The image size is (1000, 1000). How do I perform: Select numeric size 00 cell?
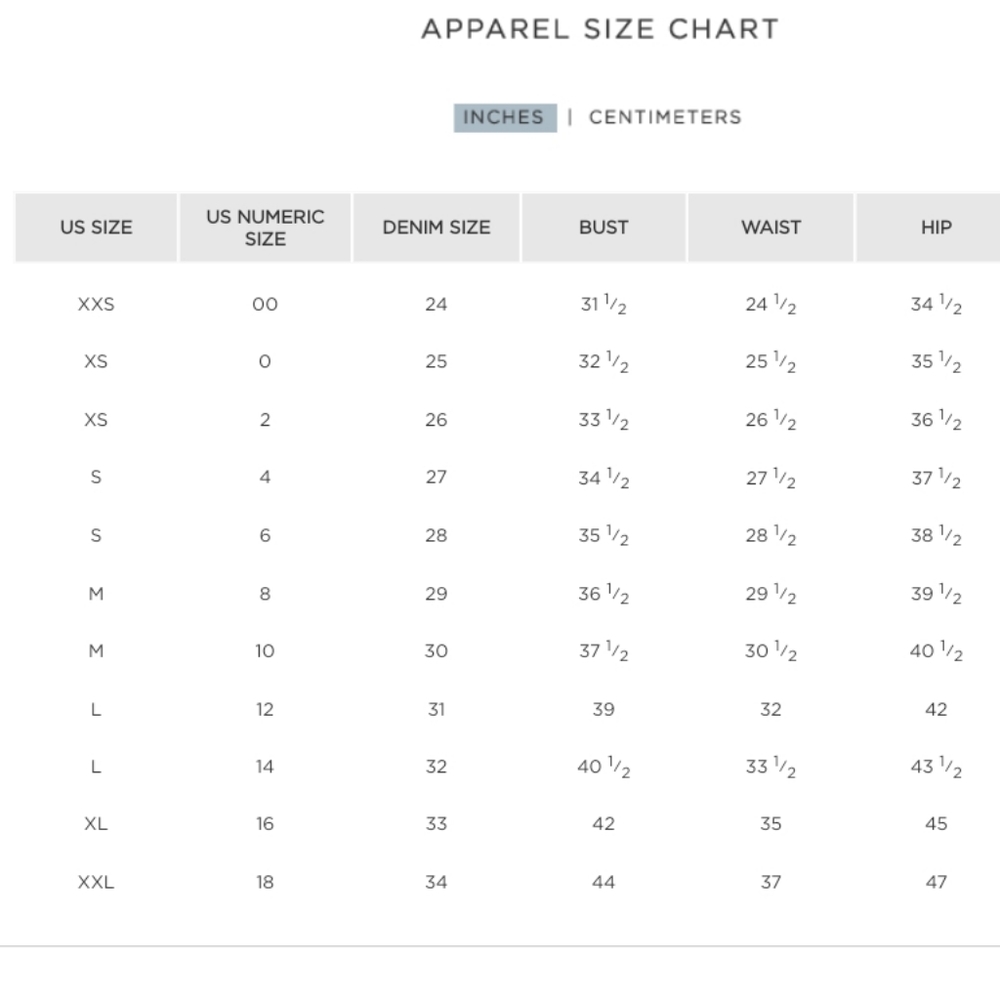(265, 304)
